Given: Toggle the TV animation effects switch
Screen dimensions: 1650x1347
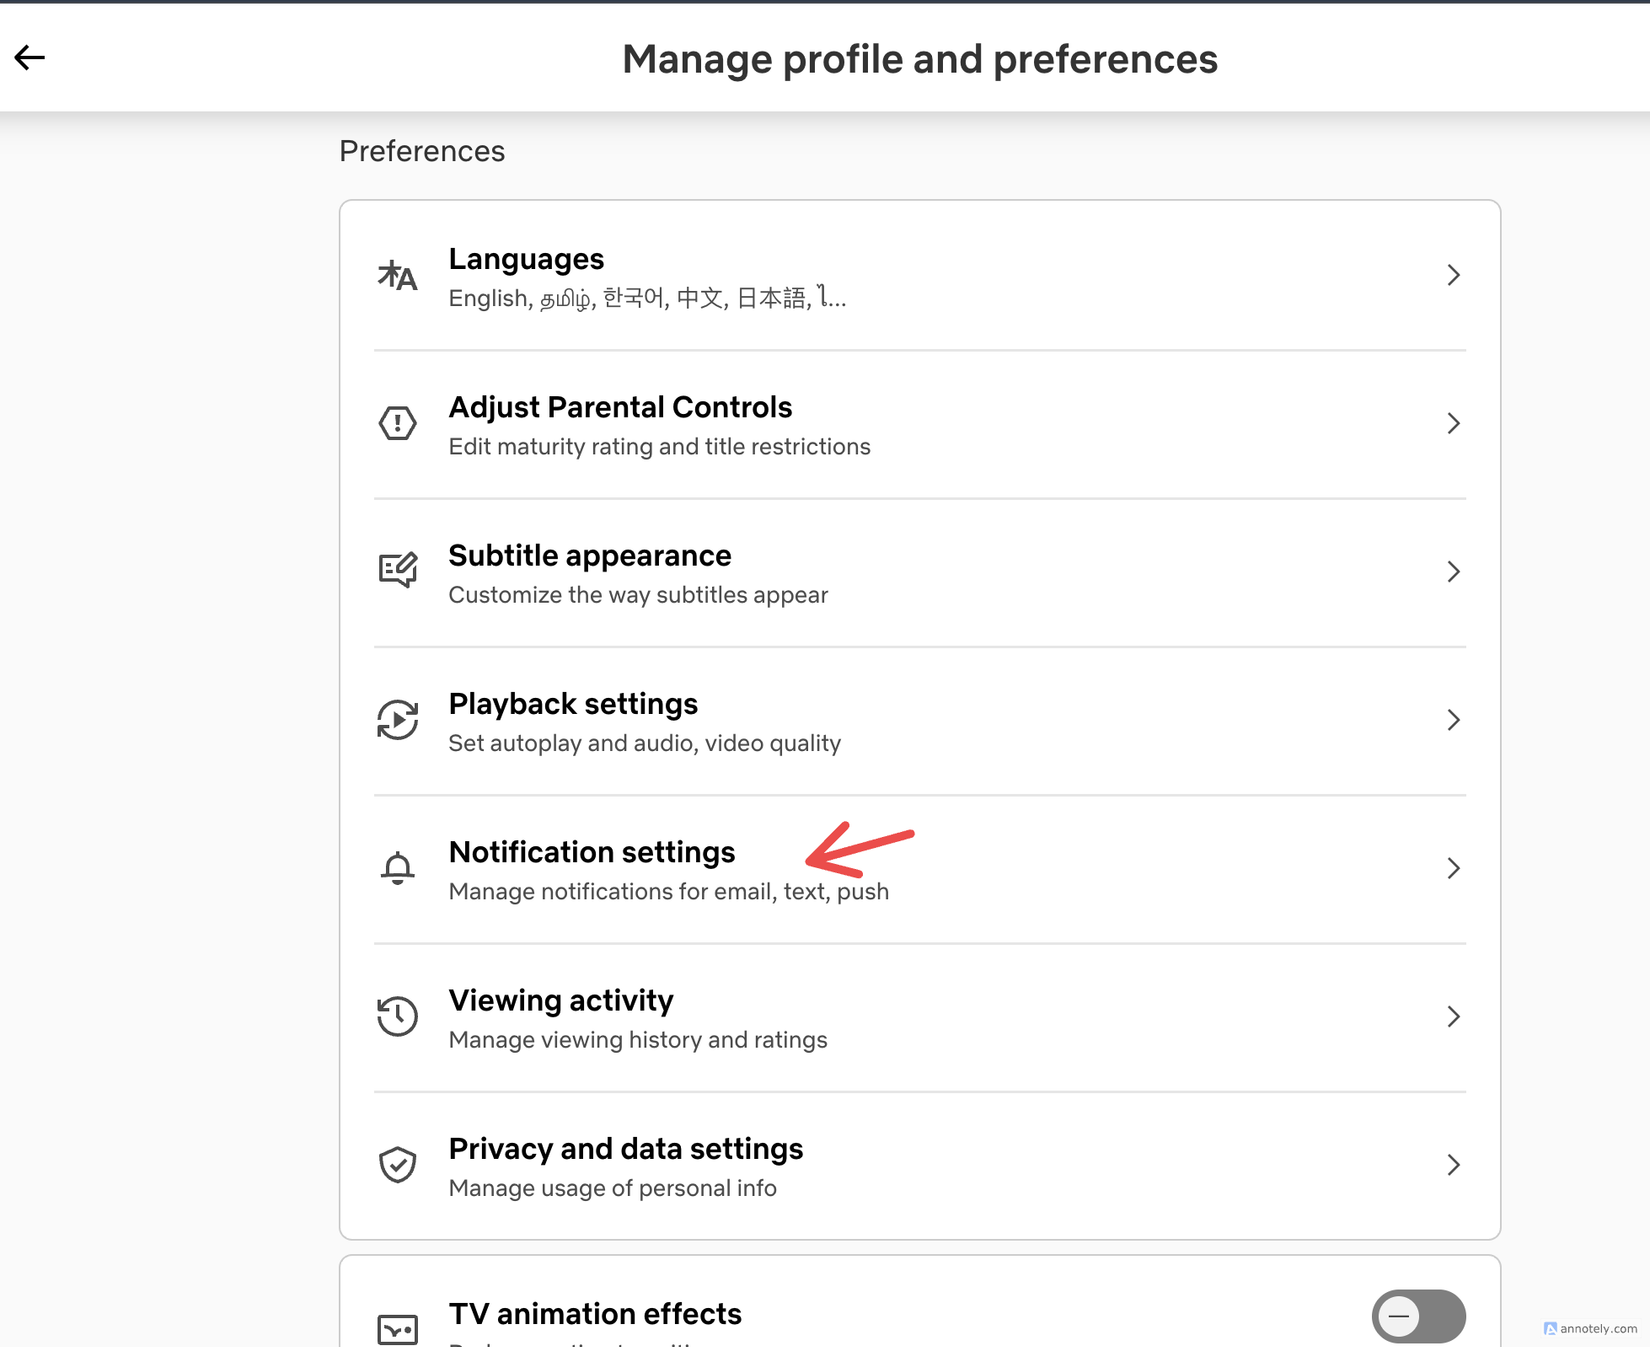Looking at the screenshot, I should [1418, 1316].
